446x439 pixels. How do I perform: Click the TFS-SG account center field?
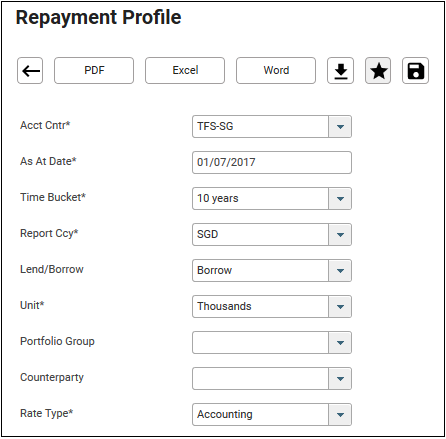260,127
